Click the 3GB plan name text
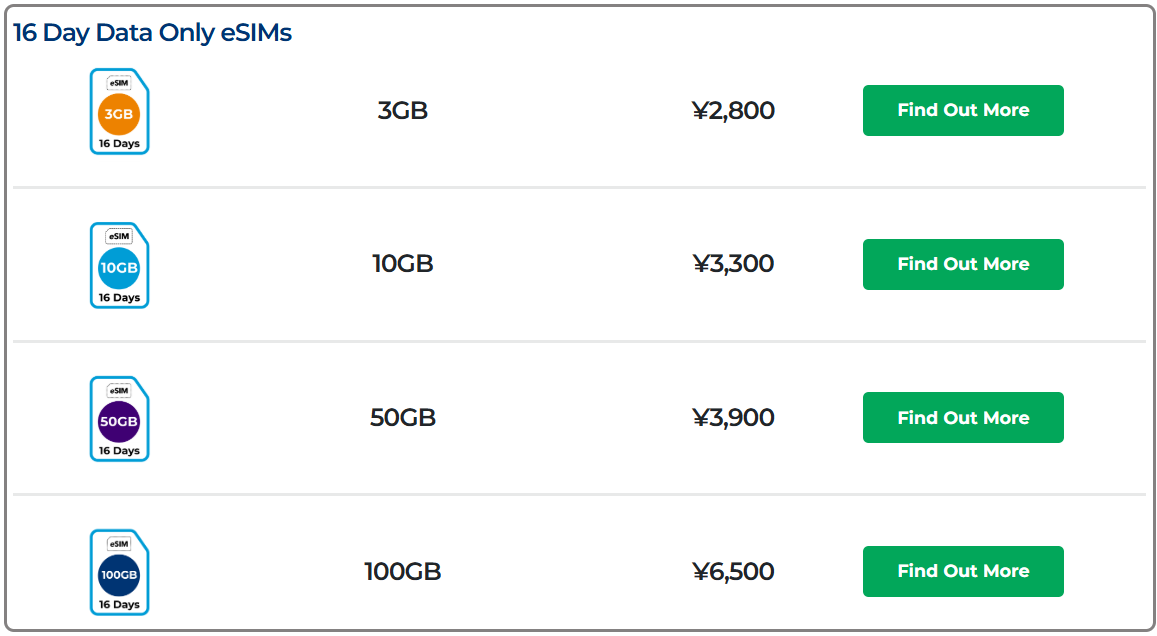The width and height of the screenshot is (1157, 636). point(402,111)
